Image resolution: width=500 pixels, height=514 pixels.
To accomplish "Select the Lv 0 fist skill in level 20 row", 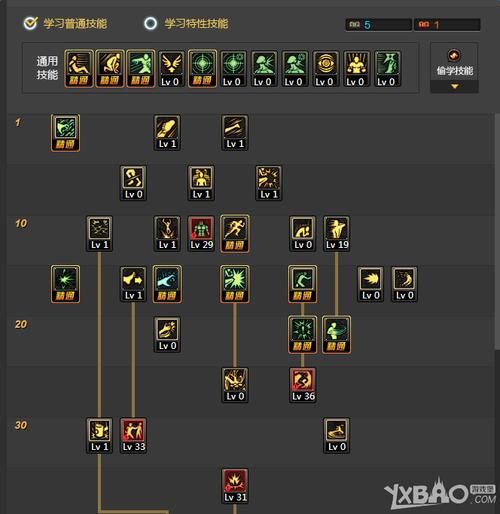I will (167, 335).
